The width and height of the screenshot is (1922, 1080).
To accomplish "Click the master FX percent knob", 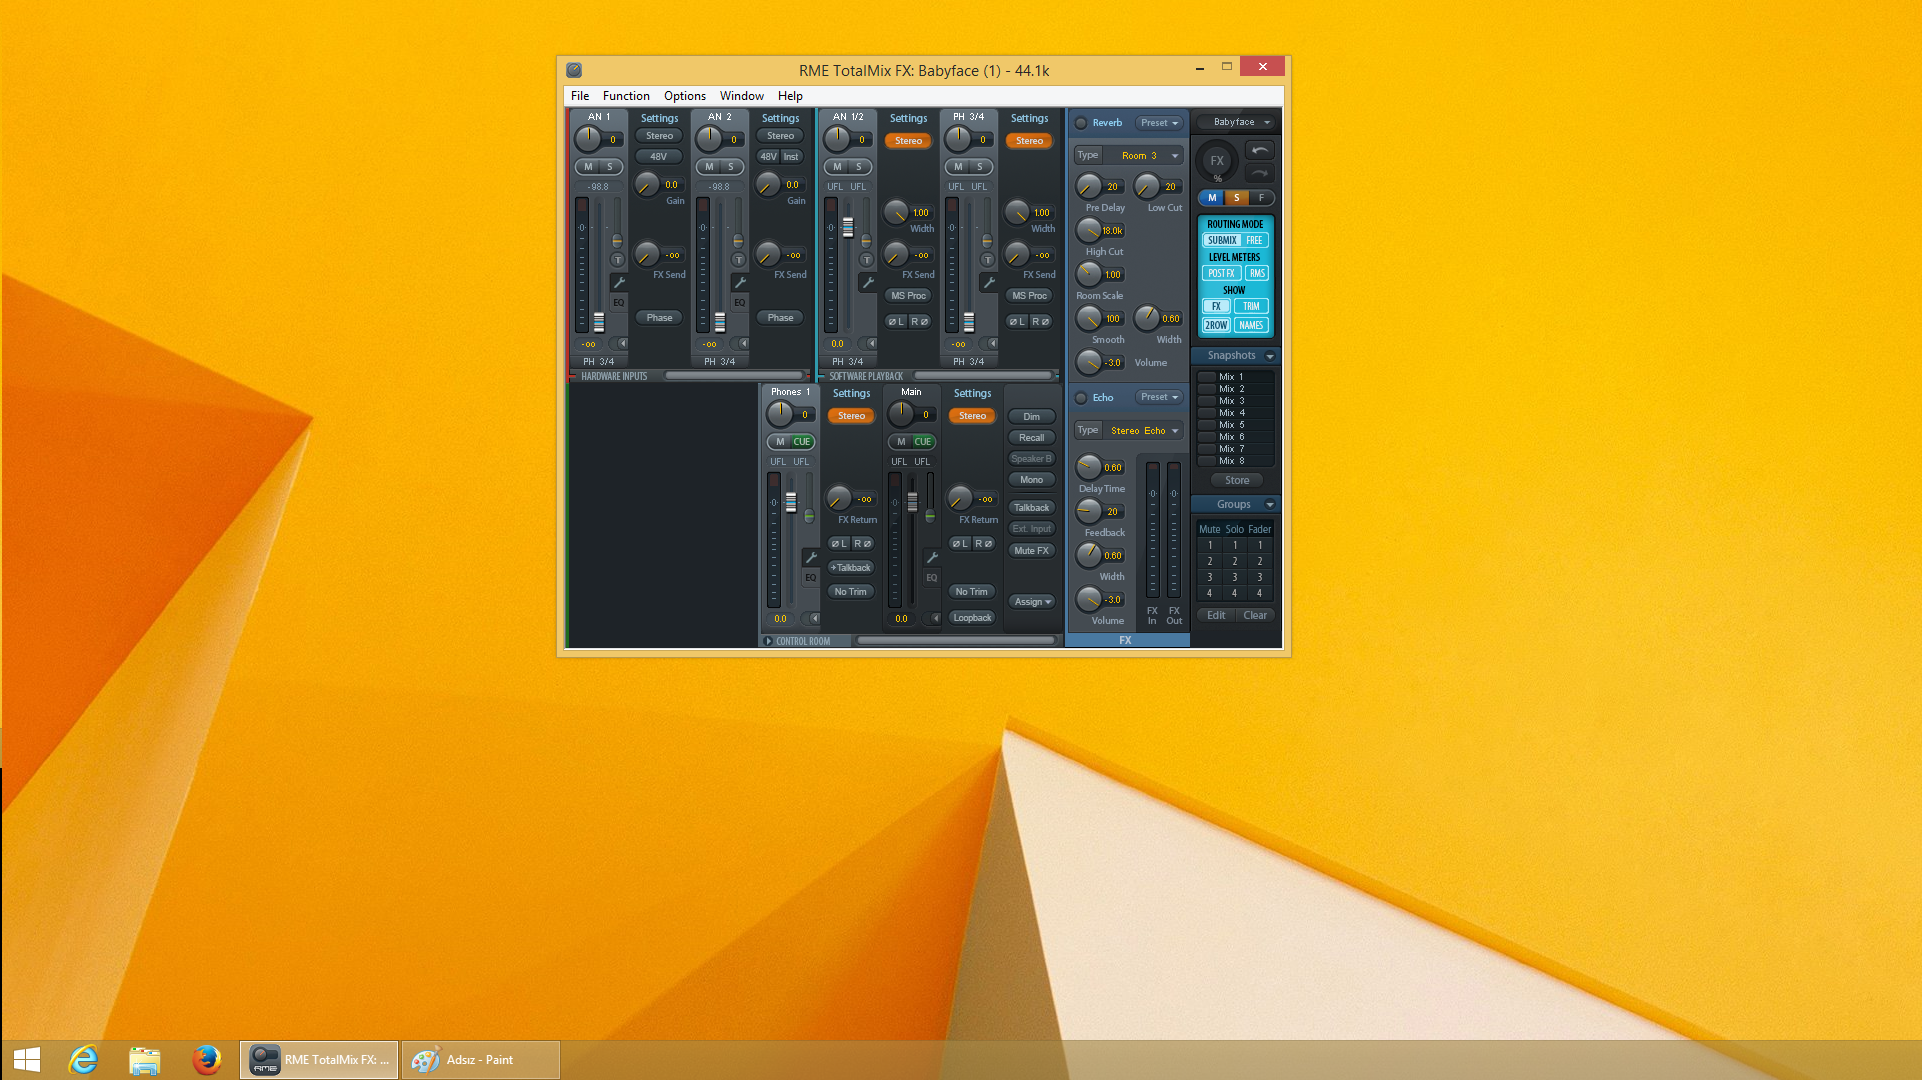I will [x=1217, y=160].
